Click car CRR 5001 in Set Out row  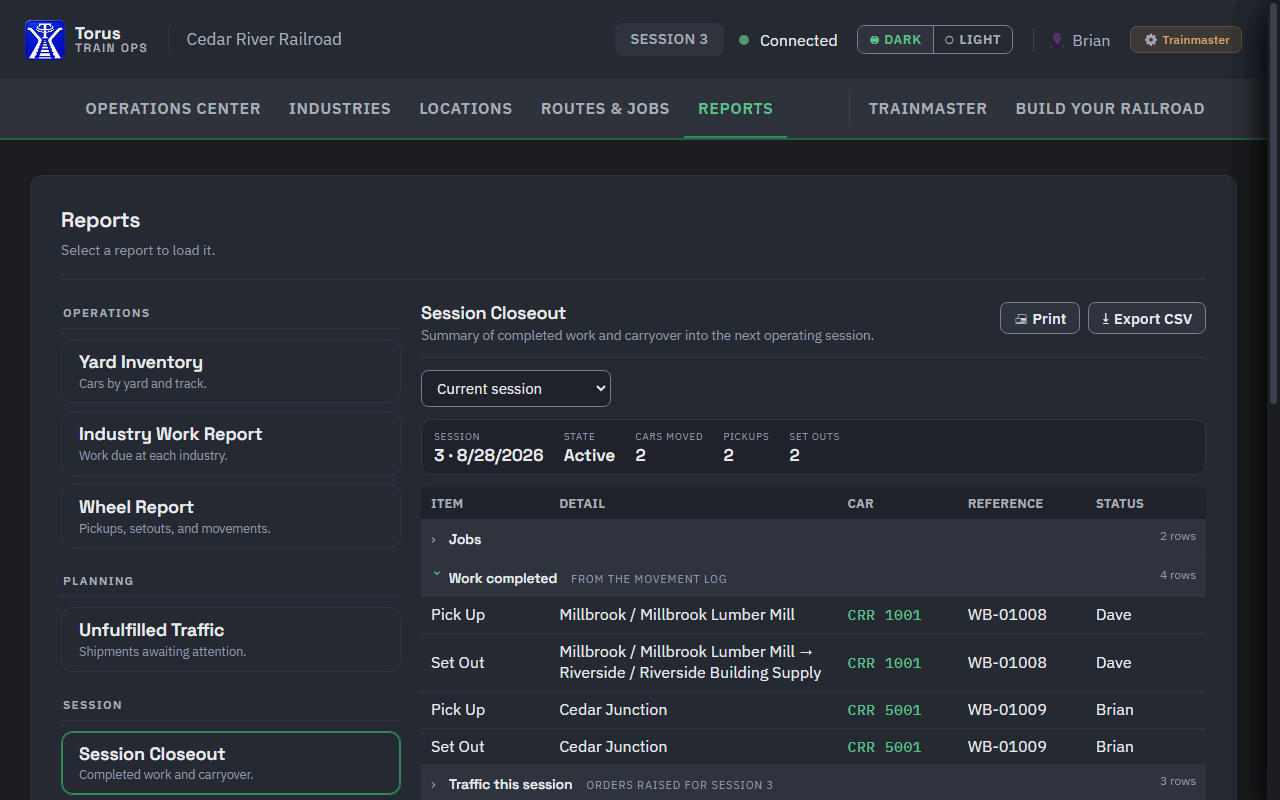pyautogui.click(x=884, y=747)
